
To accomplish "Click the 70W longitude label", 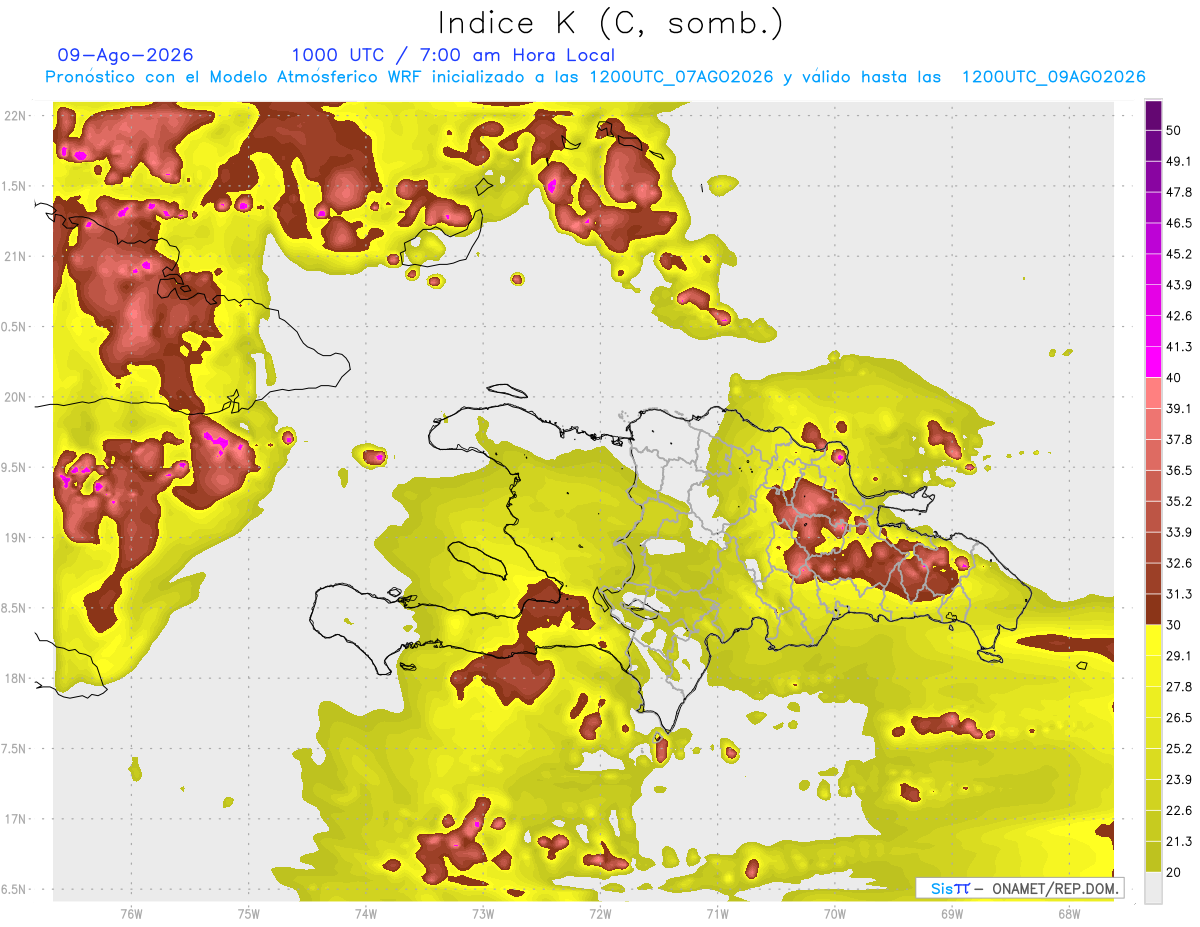I will click(x=834, y=913).
